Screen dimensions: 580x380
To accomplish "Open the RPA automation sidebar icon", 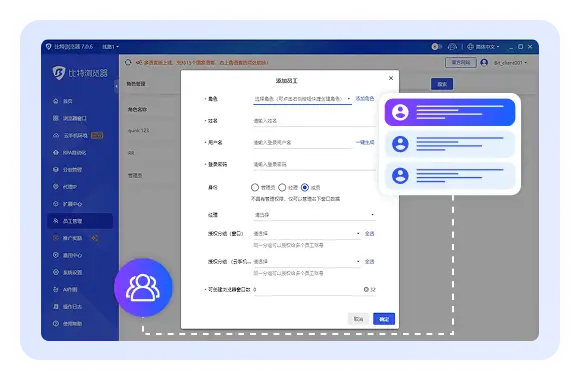I will (55, 152).
